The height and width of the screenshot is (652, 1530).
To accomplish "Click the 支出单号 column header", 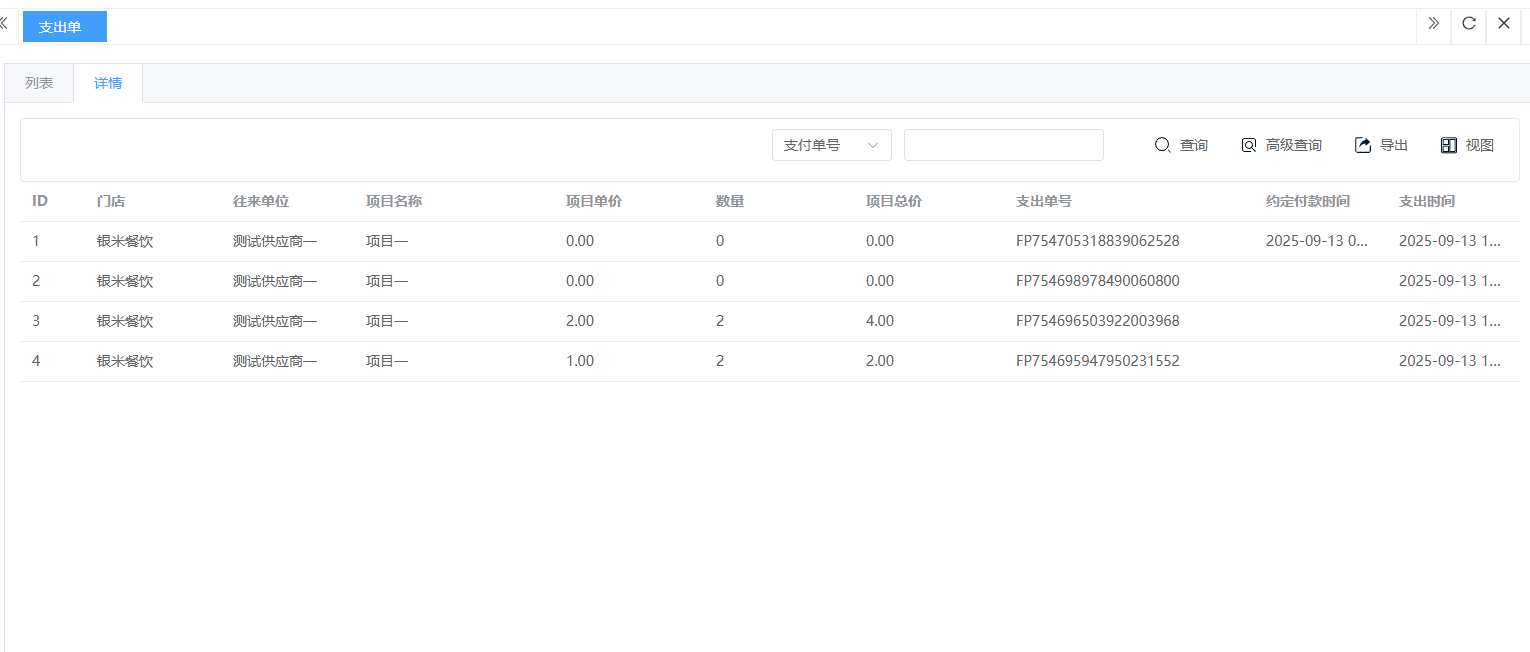I will (1043, 201).
